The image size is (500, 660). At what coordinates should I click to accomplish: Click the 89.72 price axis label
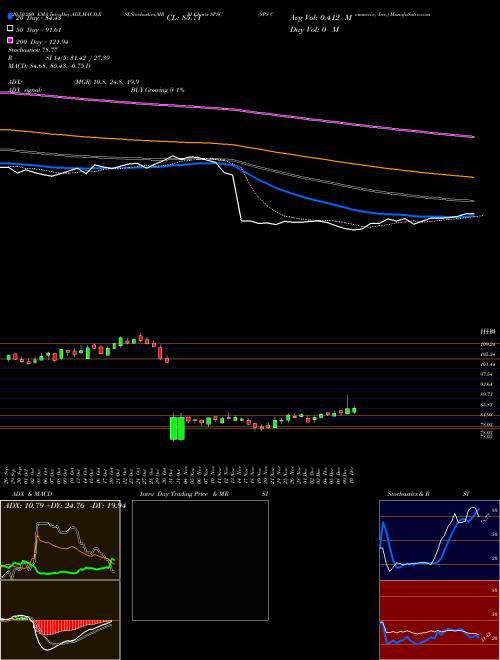point(487,394)
